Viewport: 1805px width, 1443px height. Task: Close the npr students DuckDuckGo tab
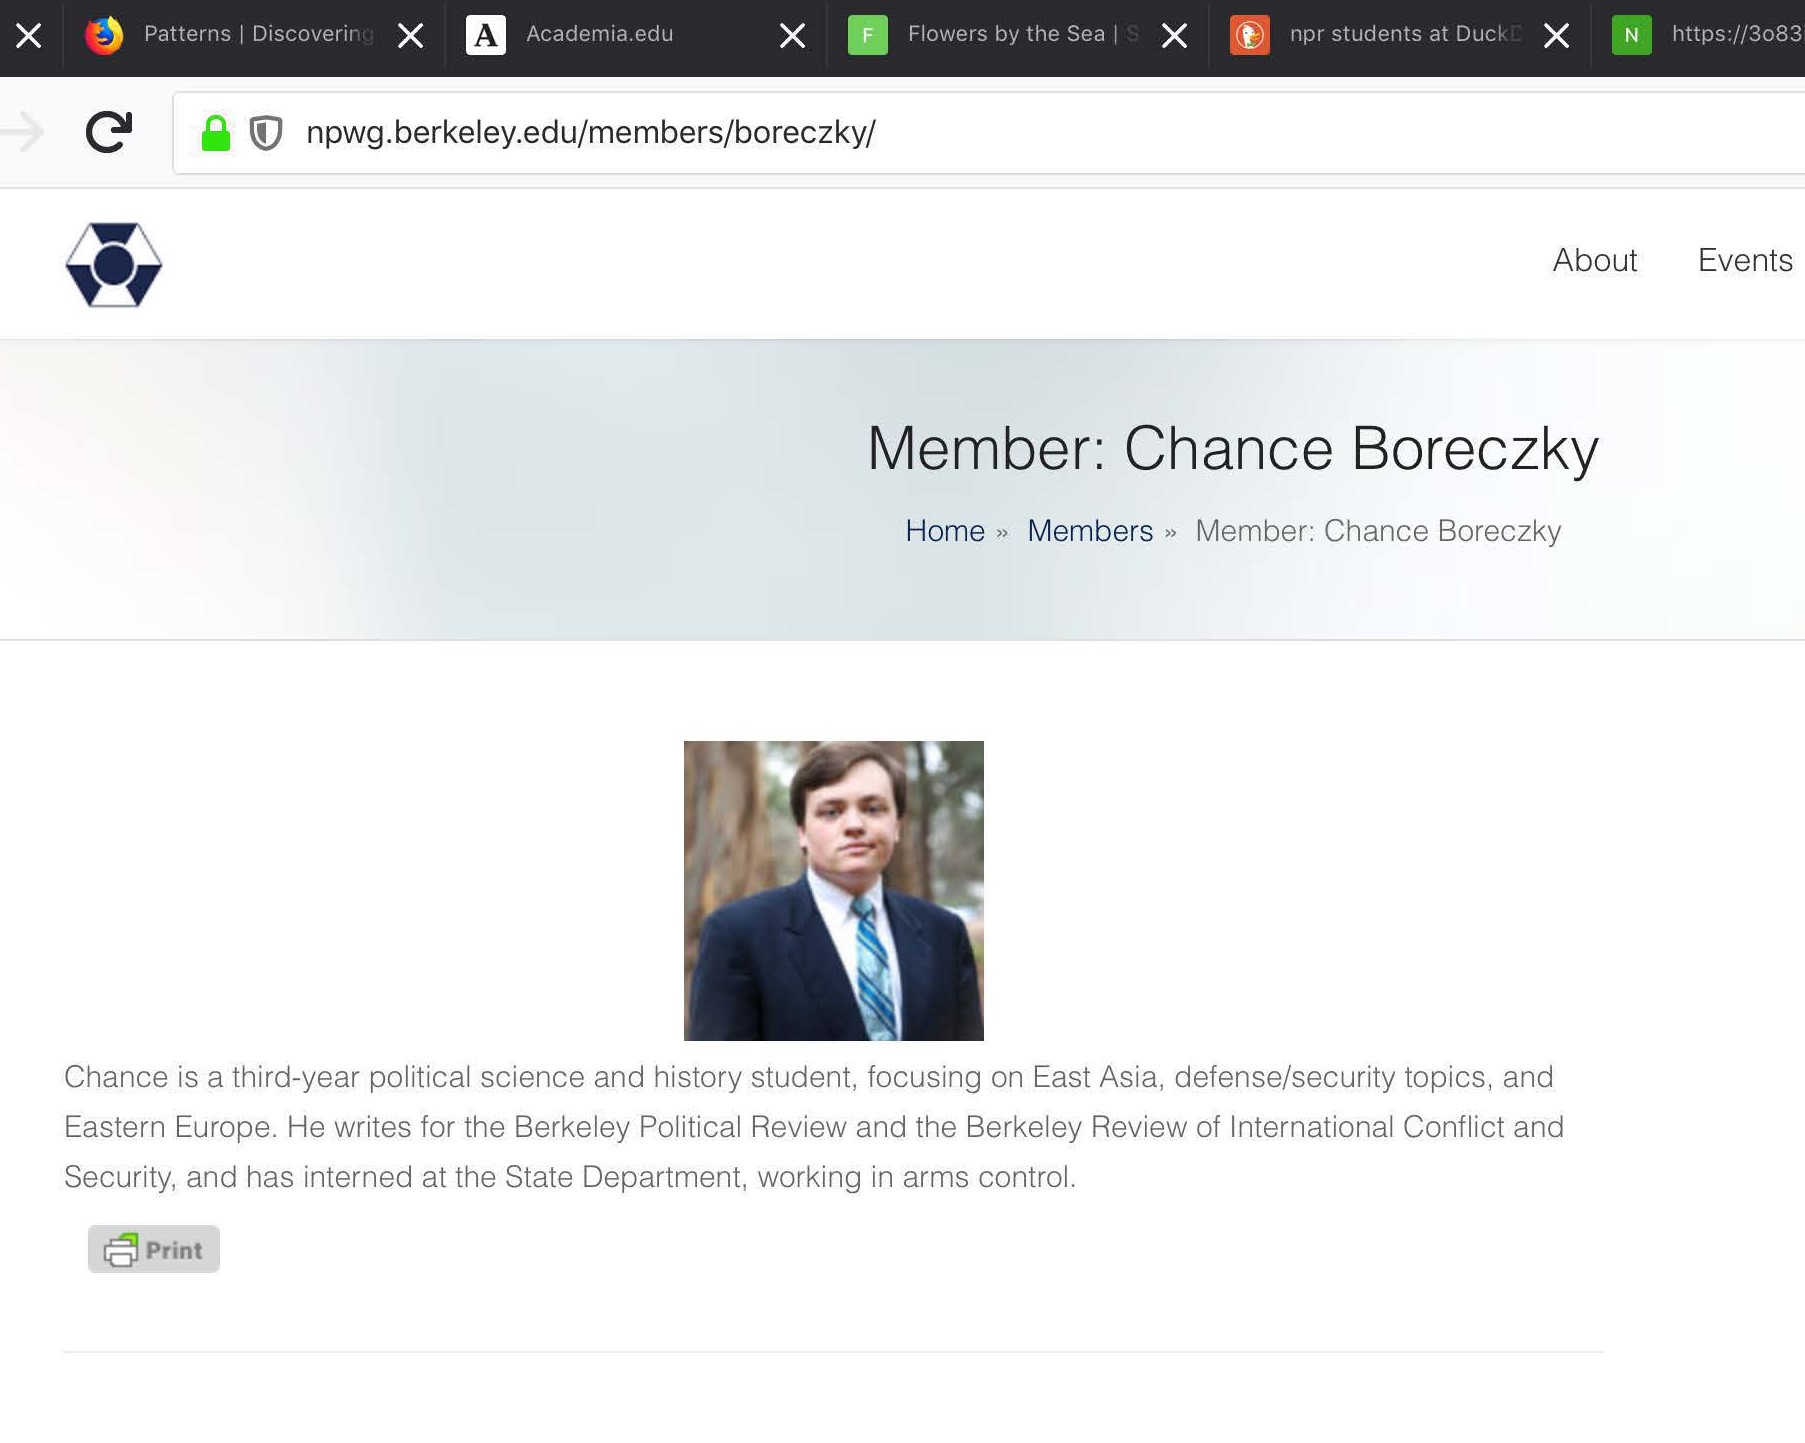point(1556,37)
